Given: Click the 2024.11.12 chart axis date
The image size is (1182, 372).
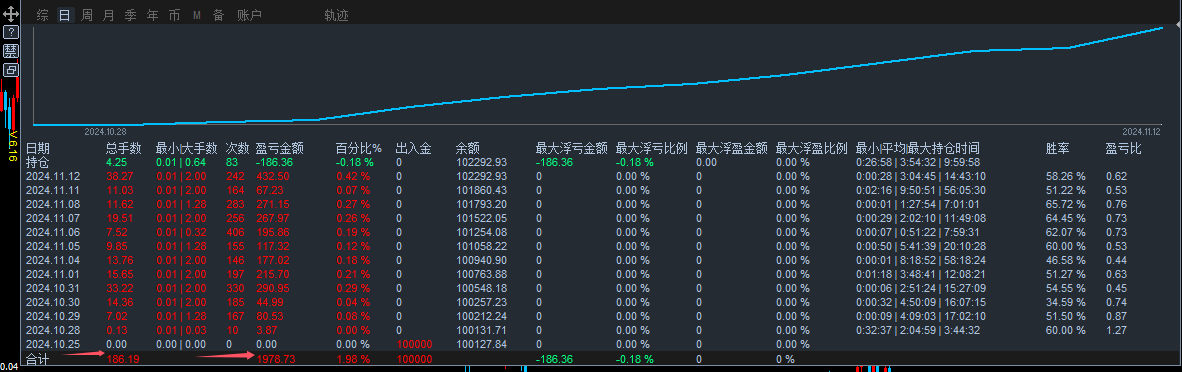Looking at the screenshot, I should tap(1141, 131).
